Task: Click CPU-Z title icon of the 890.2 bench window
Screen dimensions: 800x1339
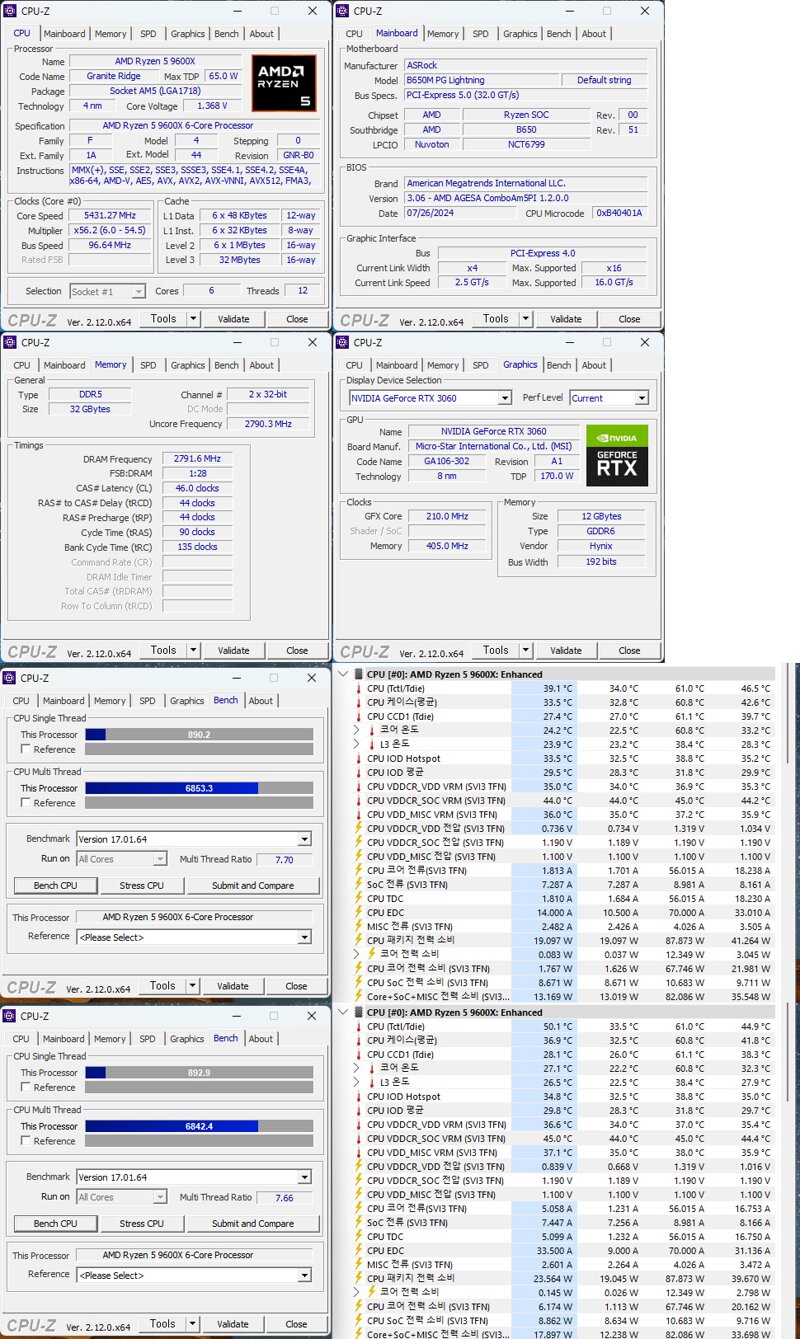Action: coord(11,678)
